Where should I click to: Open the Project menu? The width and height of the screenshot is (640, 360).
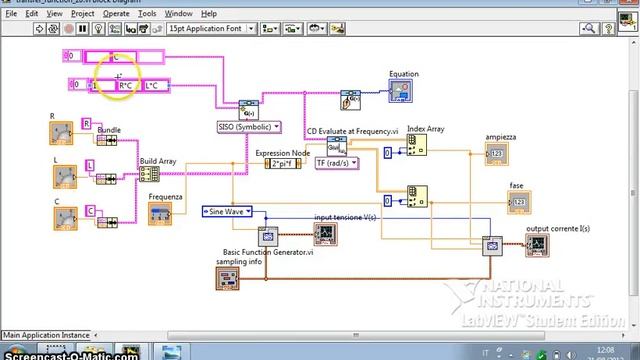82,13
